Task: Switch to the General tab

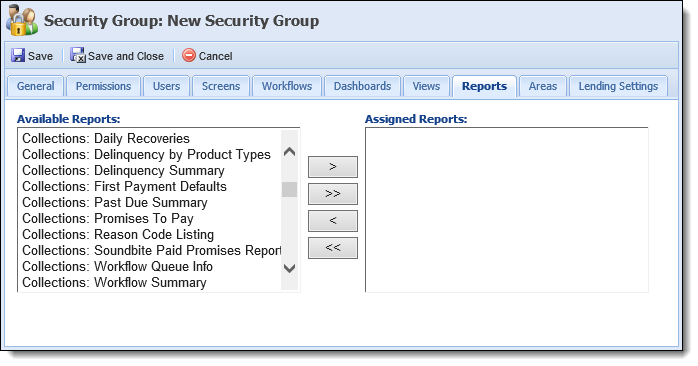Action: pyautogui.click(x=36, y=86)
